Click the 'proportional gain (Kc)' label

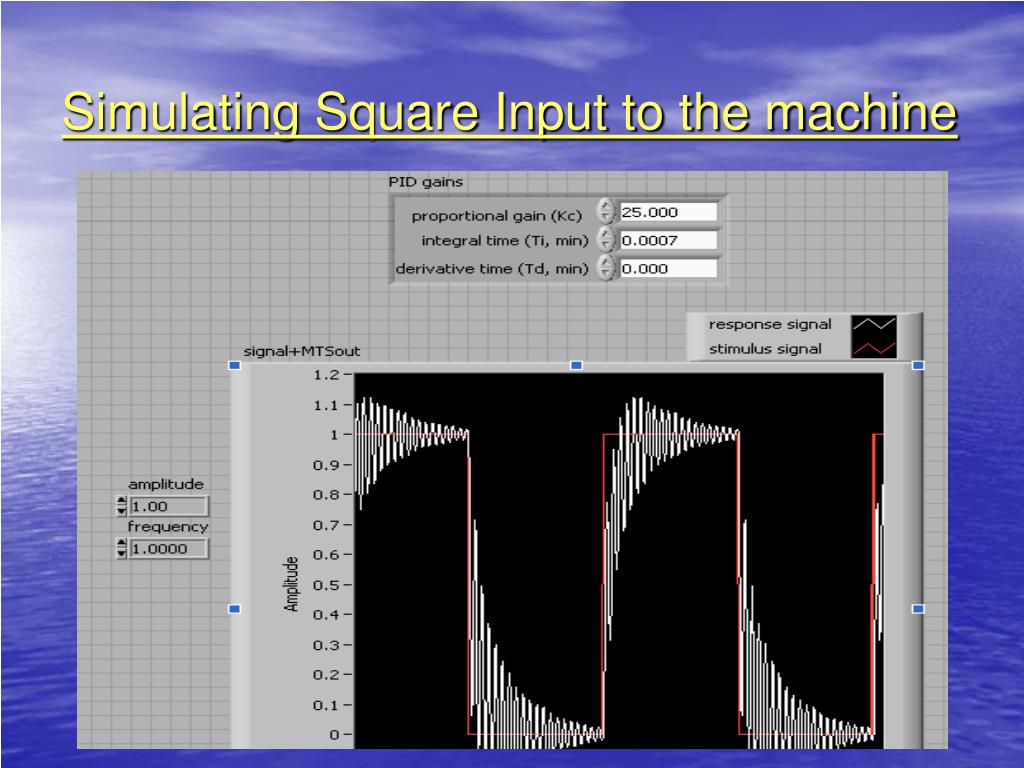(496, 216)
